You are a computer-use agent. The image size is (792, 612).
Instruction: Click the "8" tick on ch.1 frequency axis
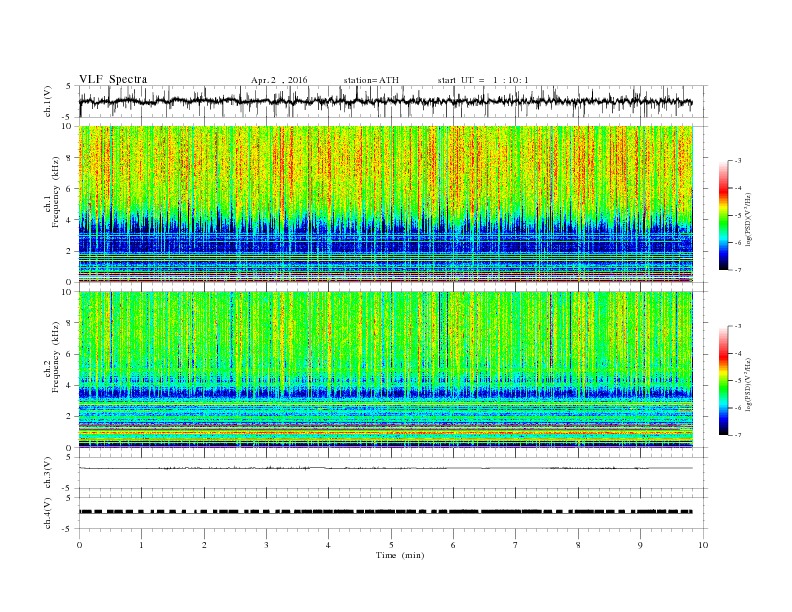pos(69,158)
